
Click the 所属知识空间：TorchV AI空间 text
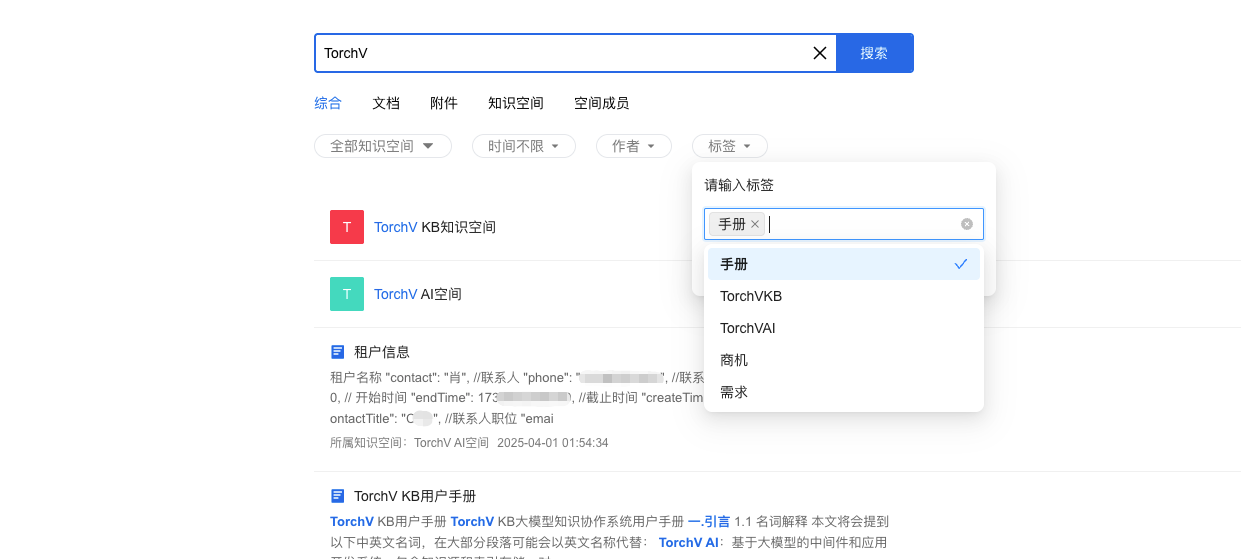point(409,443)
